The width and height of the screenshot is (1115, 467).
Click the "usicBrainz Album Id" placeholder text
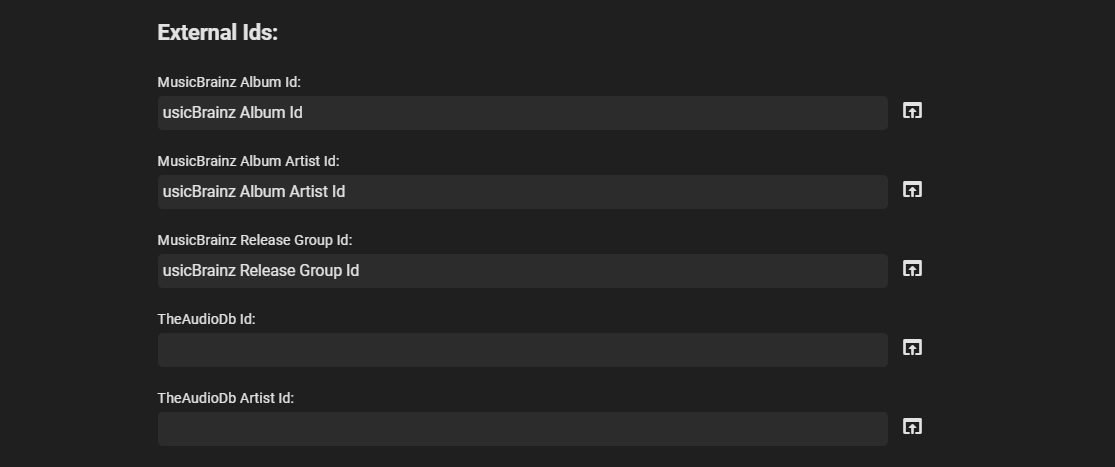232,113
